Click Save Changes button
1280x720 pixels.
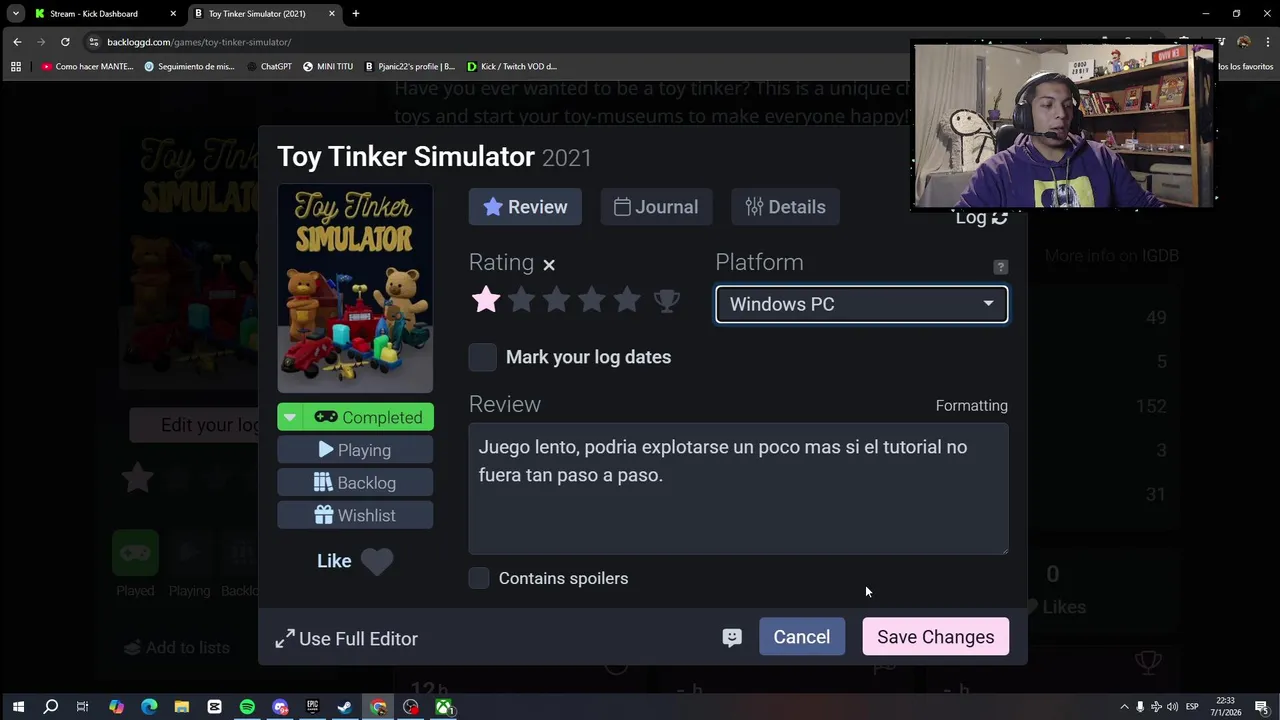pyautogui.click(x=936, y=637)
